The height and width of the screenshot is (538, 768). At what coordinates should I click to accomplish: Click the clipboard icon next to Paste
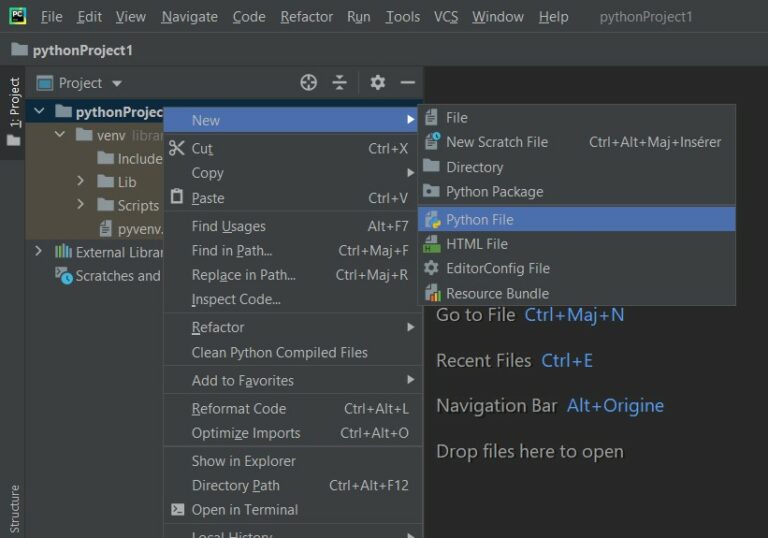(x=177, y=196)
